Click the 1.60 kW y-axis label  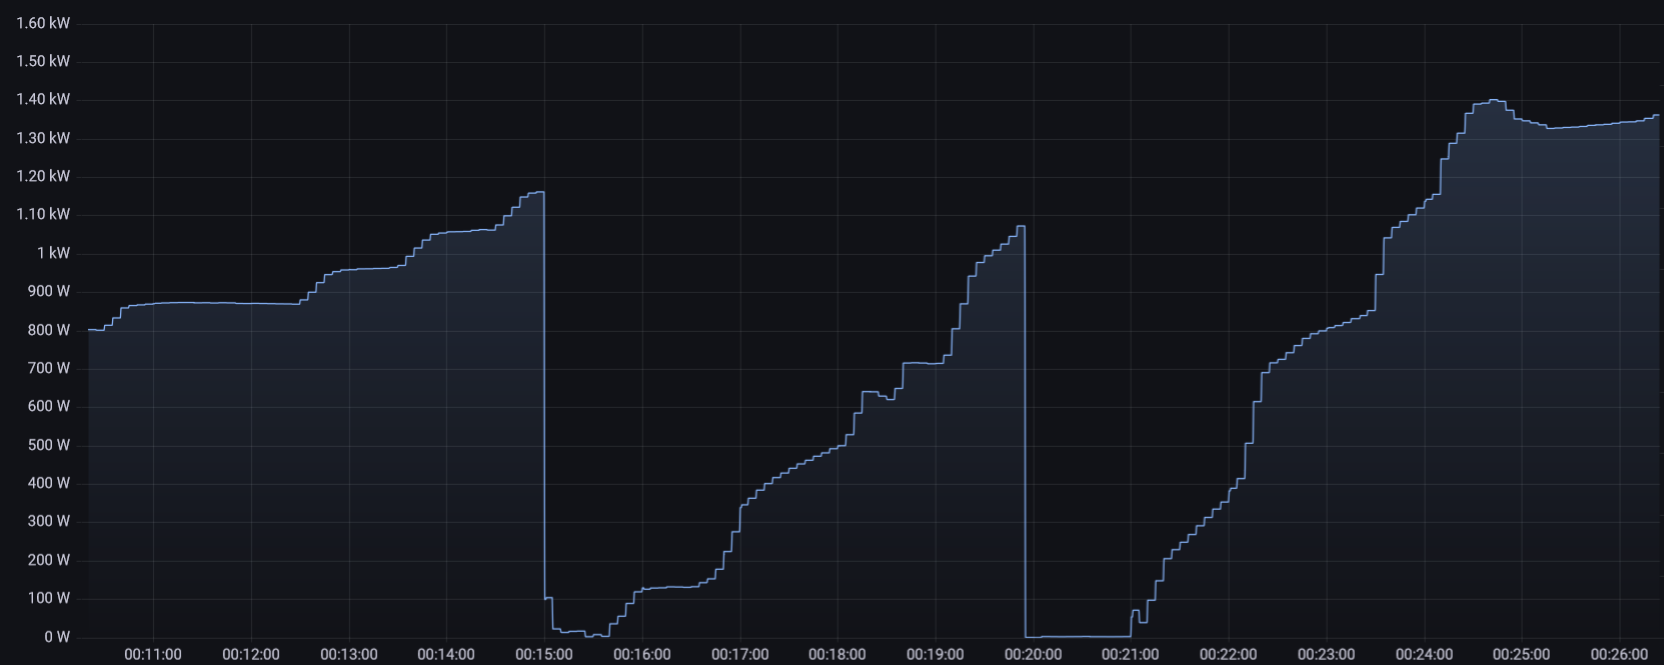point(43,23)
